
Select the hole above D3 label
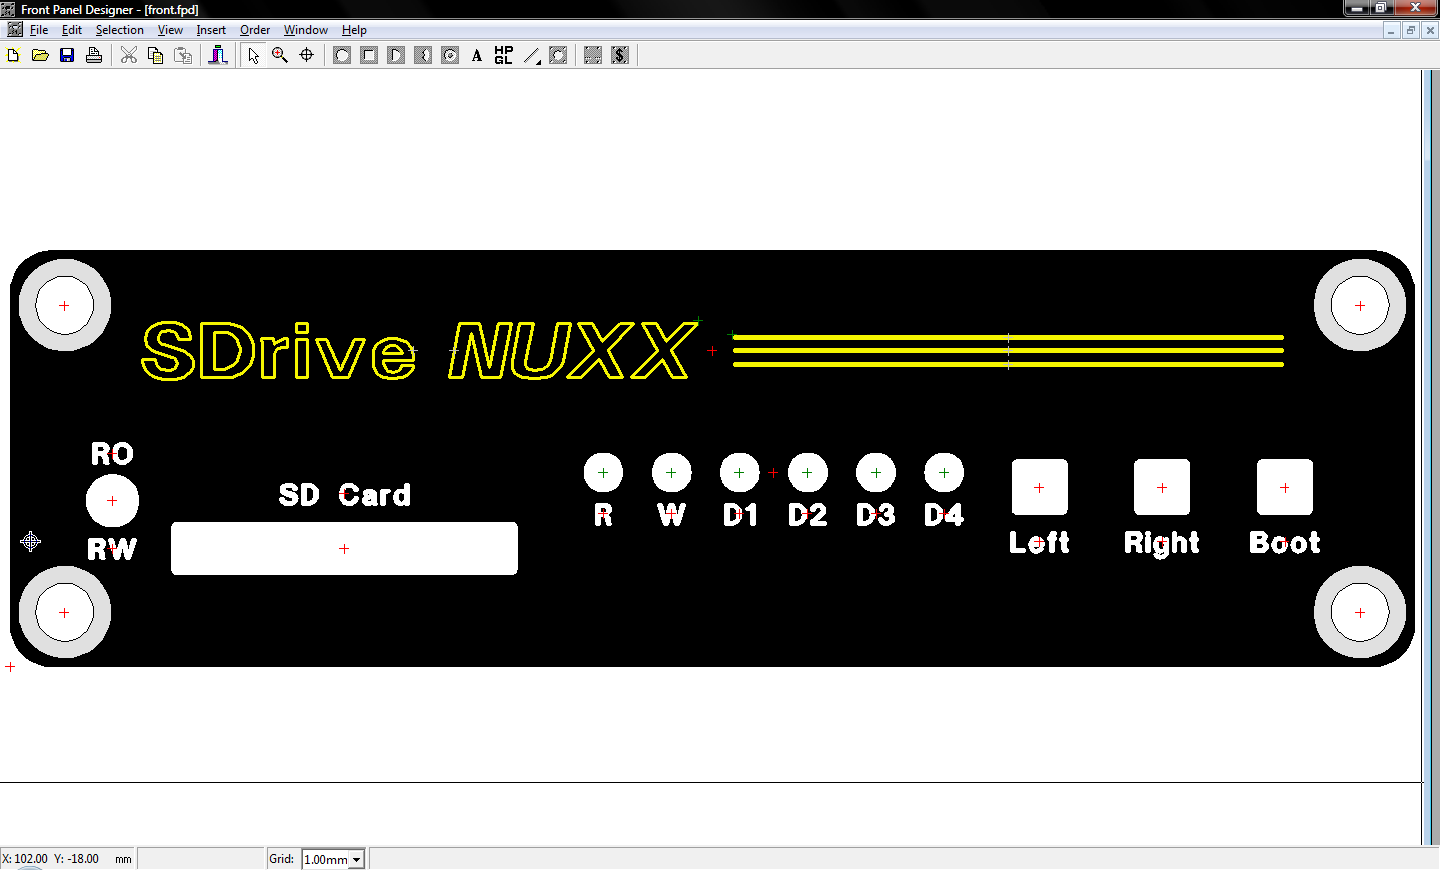(876, 473)
